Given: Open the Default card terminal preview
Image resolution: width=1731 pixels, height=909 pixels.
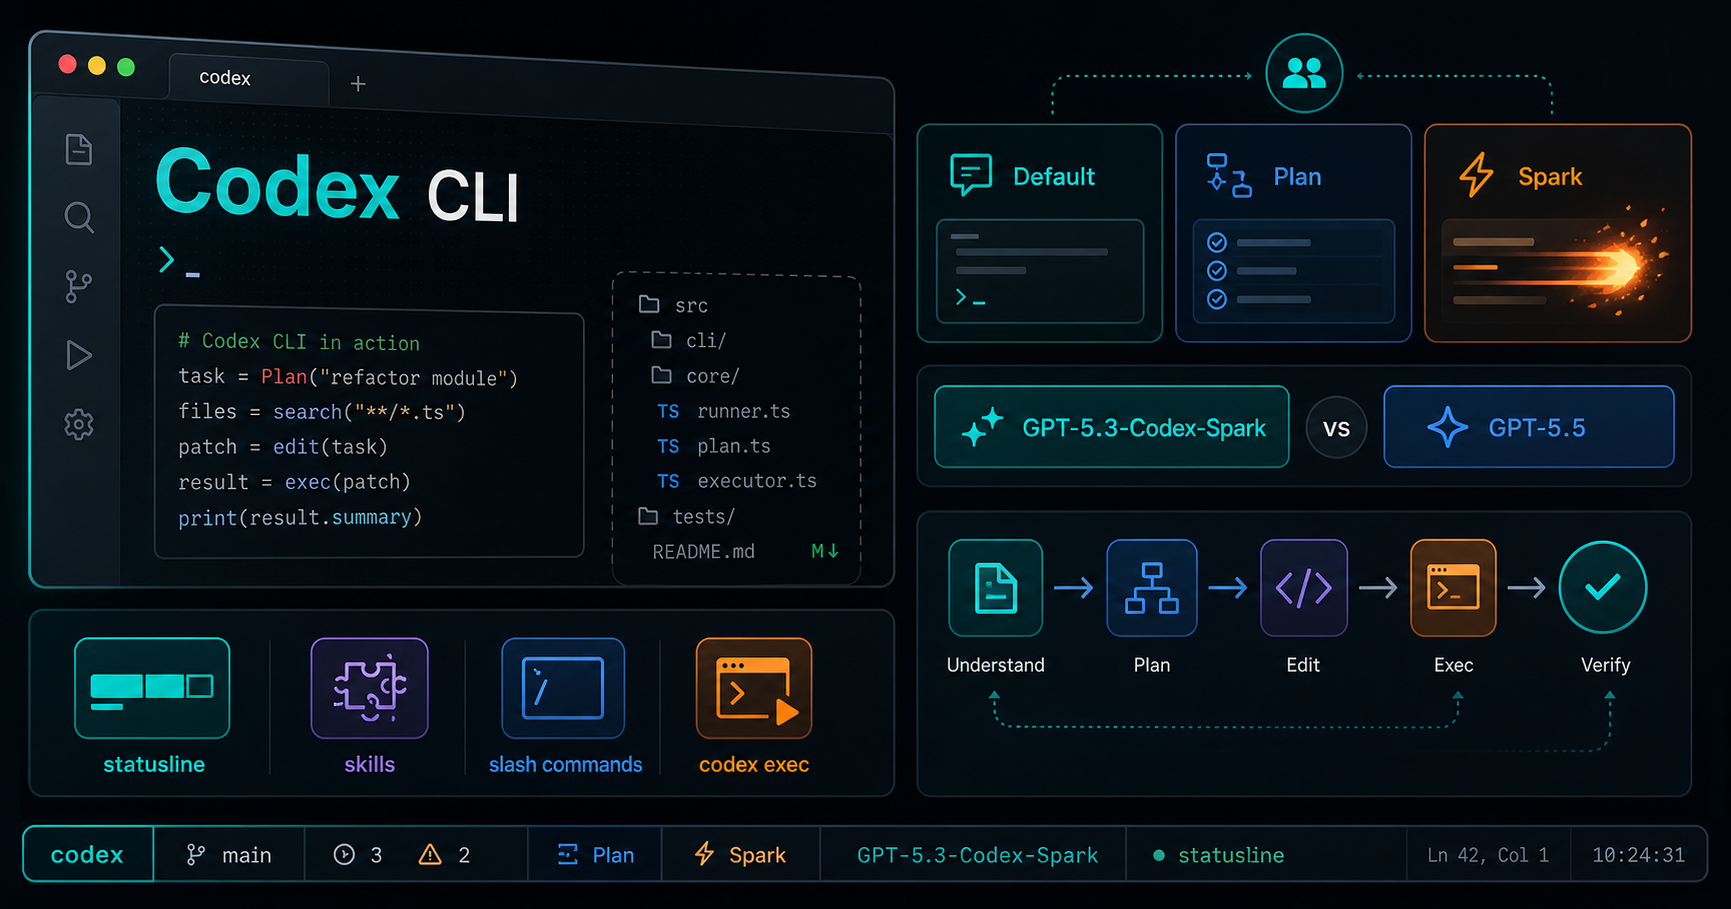Looking at the screenshot, I should click(x=1040, y=271).
